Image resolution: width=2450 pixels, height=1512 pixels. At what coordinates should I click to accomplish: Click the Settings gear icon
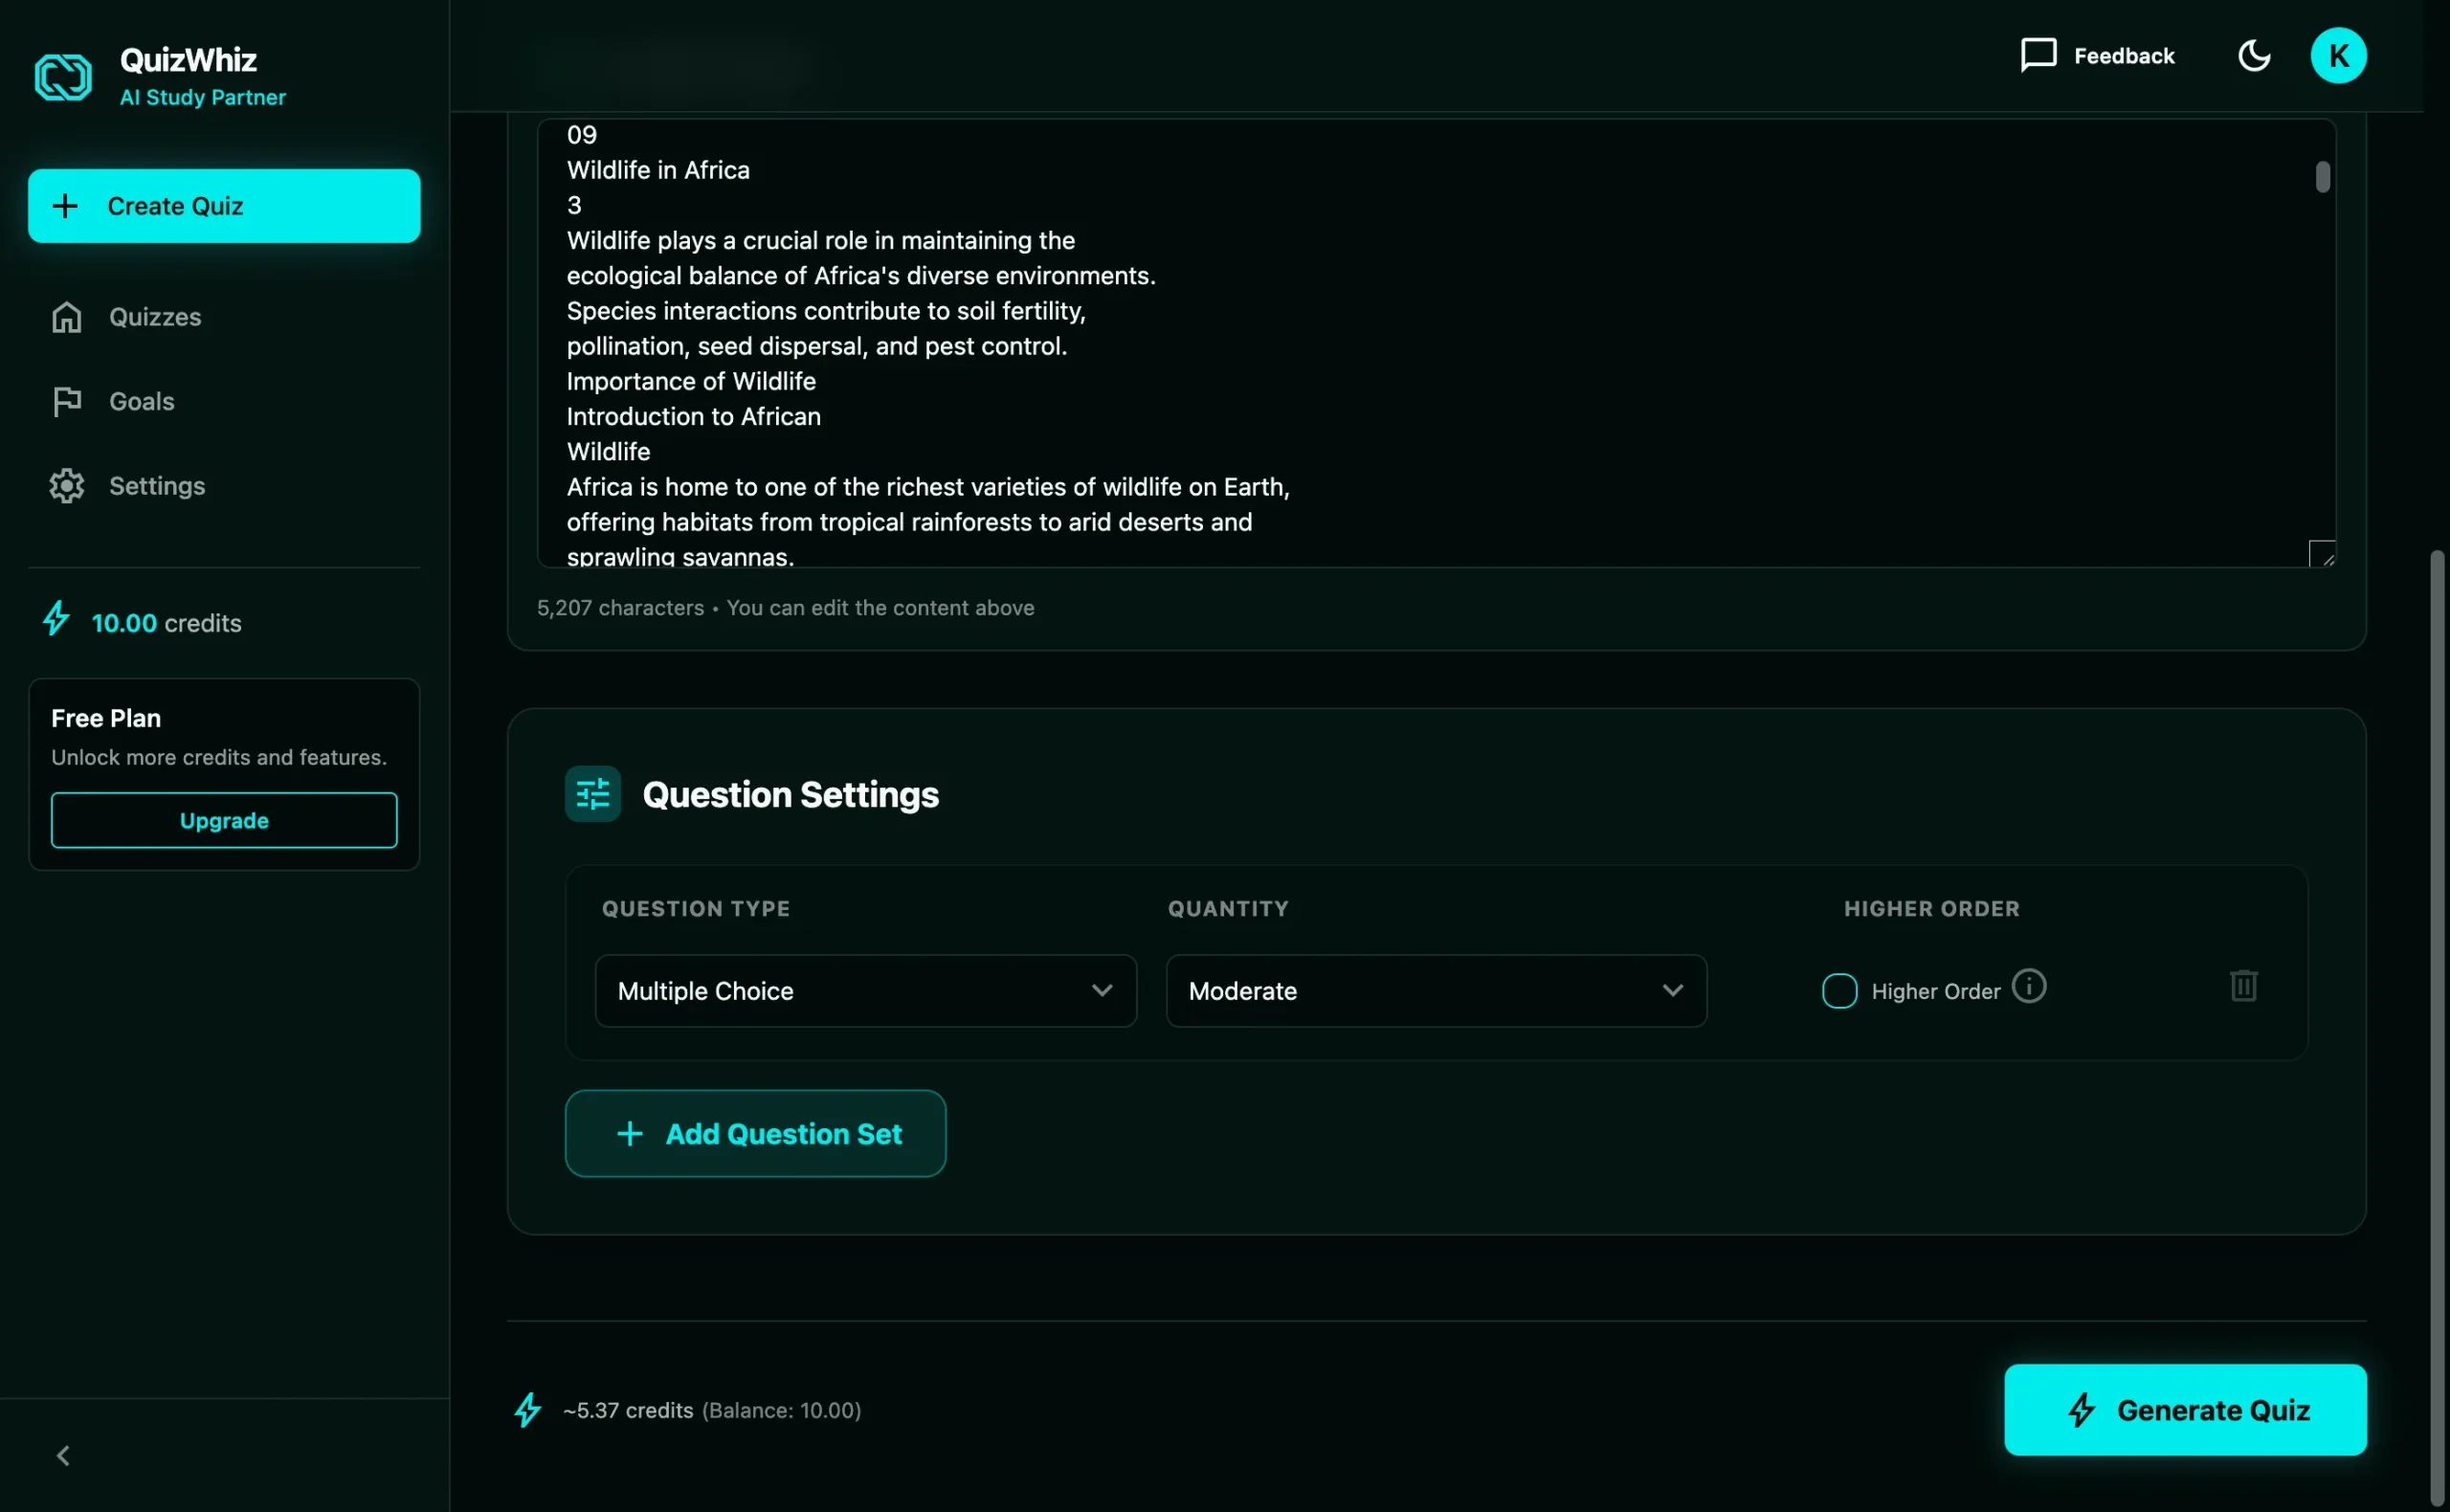click(x=67, y=486)
